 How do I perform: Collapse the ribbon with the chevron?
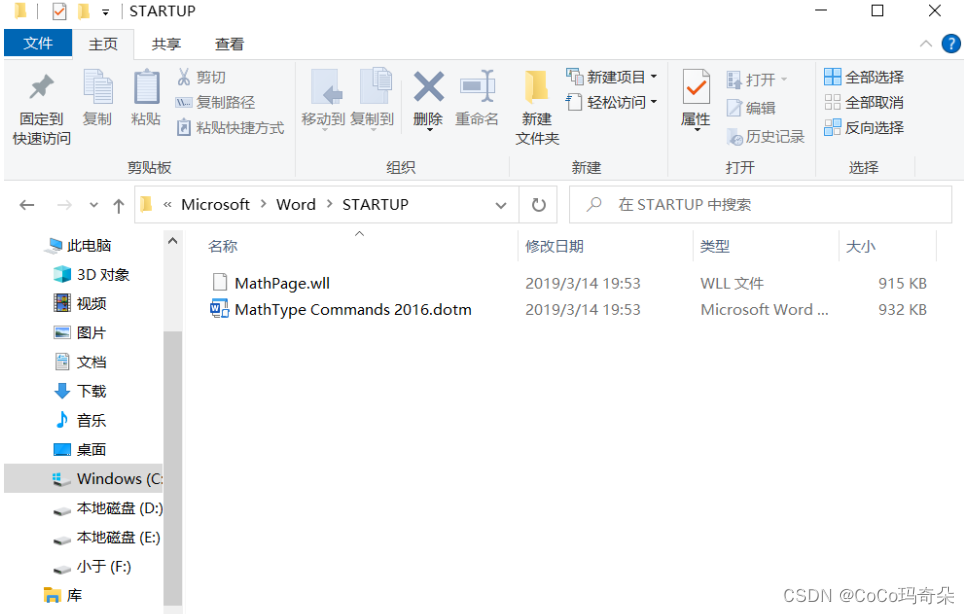click(925, 44)
